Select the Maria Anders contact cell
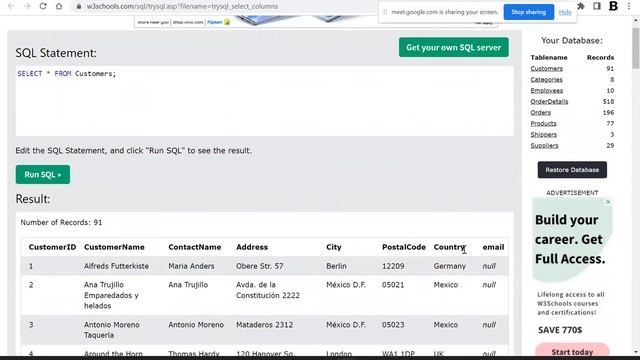Image resolution: width=640 pixels, height=360 pixels. 191,266
